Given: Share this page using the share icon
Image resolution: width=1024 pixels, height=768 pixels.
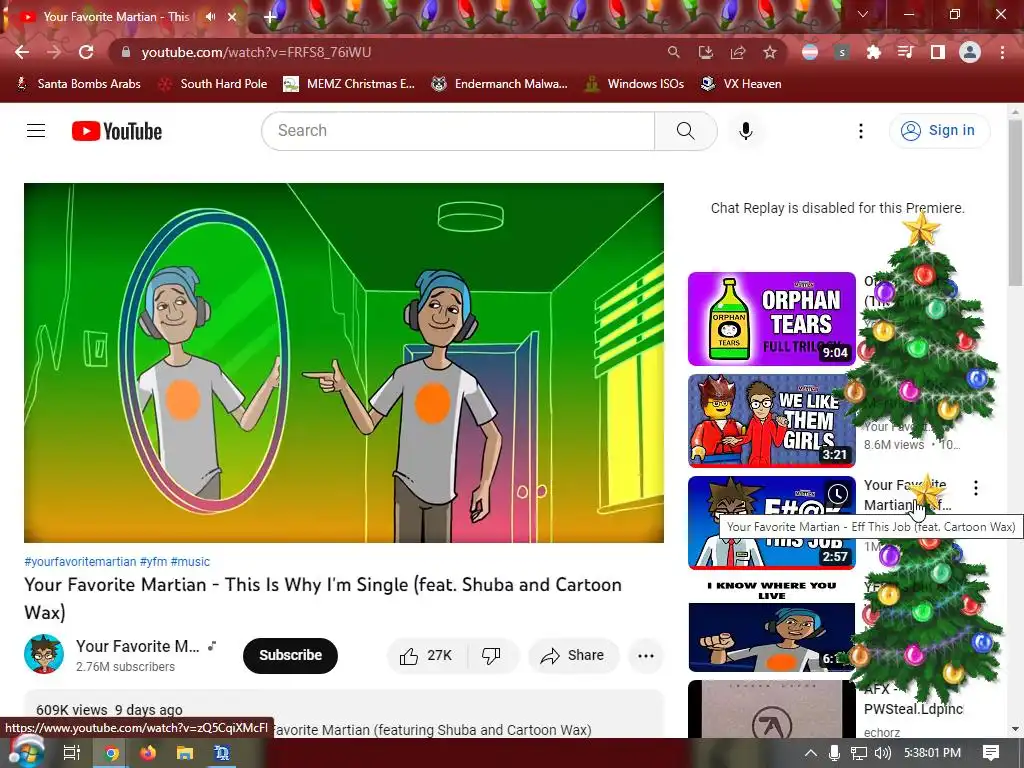Looking at the screenshot, I should [738, 52].
